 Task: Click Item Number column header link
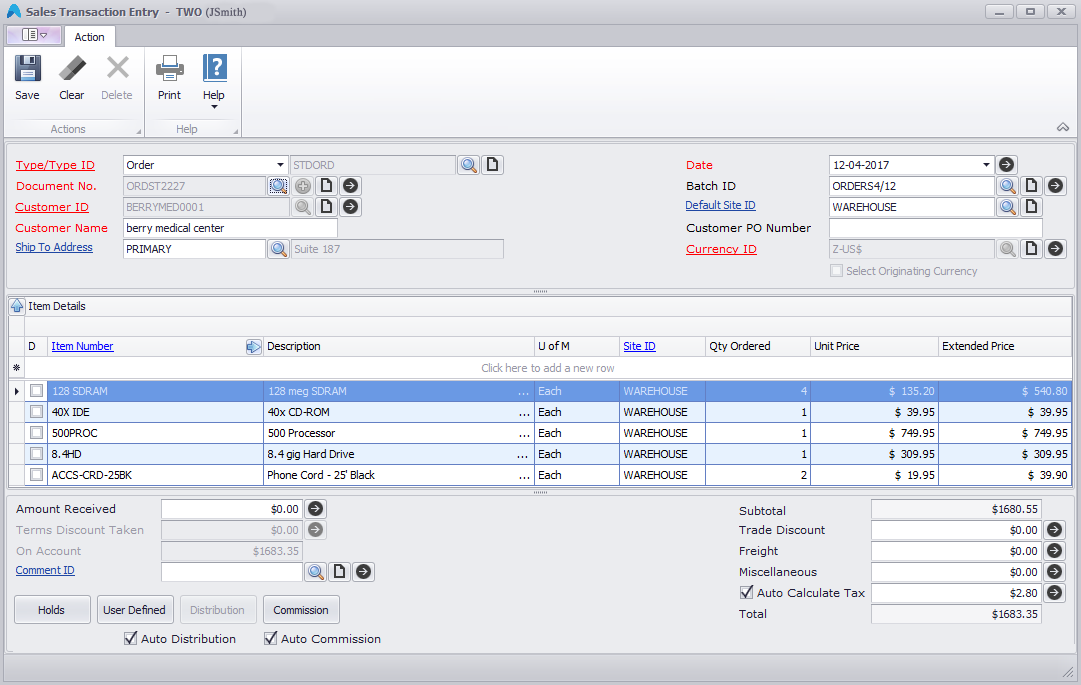82,347
